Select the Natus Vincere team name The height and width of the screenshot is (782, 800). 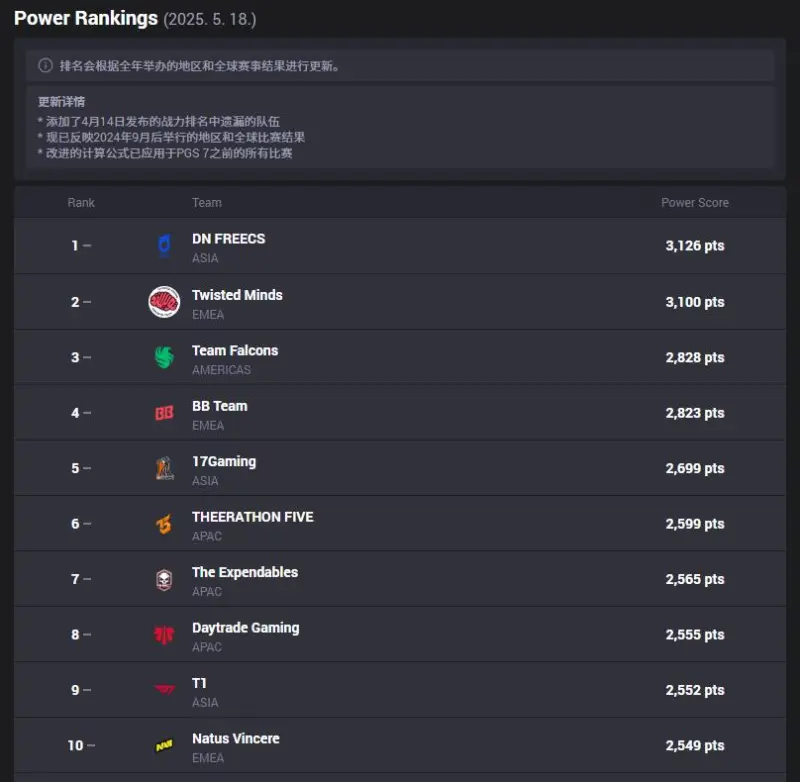[236, 738]
